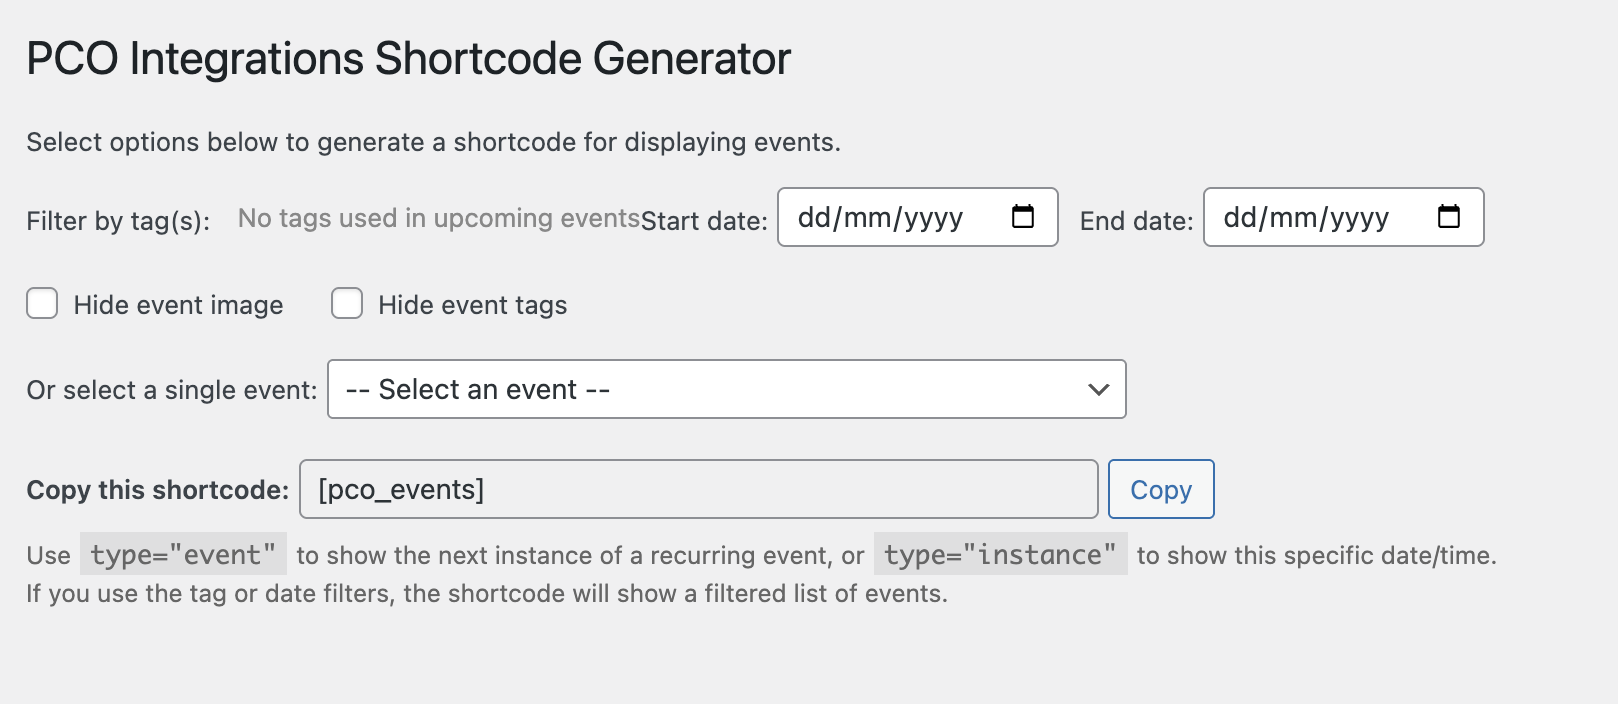Open the Start date calendar picker icon
1618x704 pixels.
pos(1022,216)
